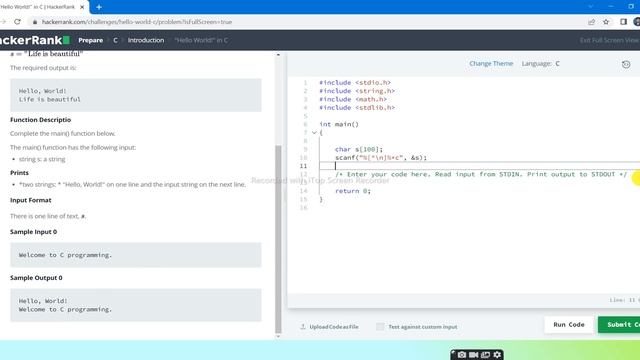Open the recorder picture-in-picture icon

485,355
